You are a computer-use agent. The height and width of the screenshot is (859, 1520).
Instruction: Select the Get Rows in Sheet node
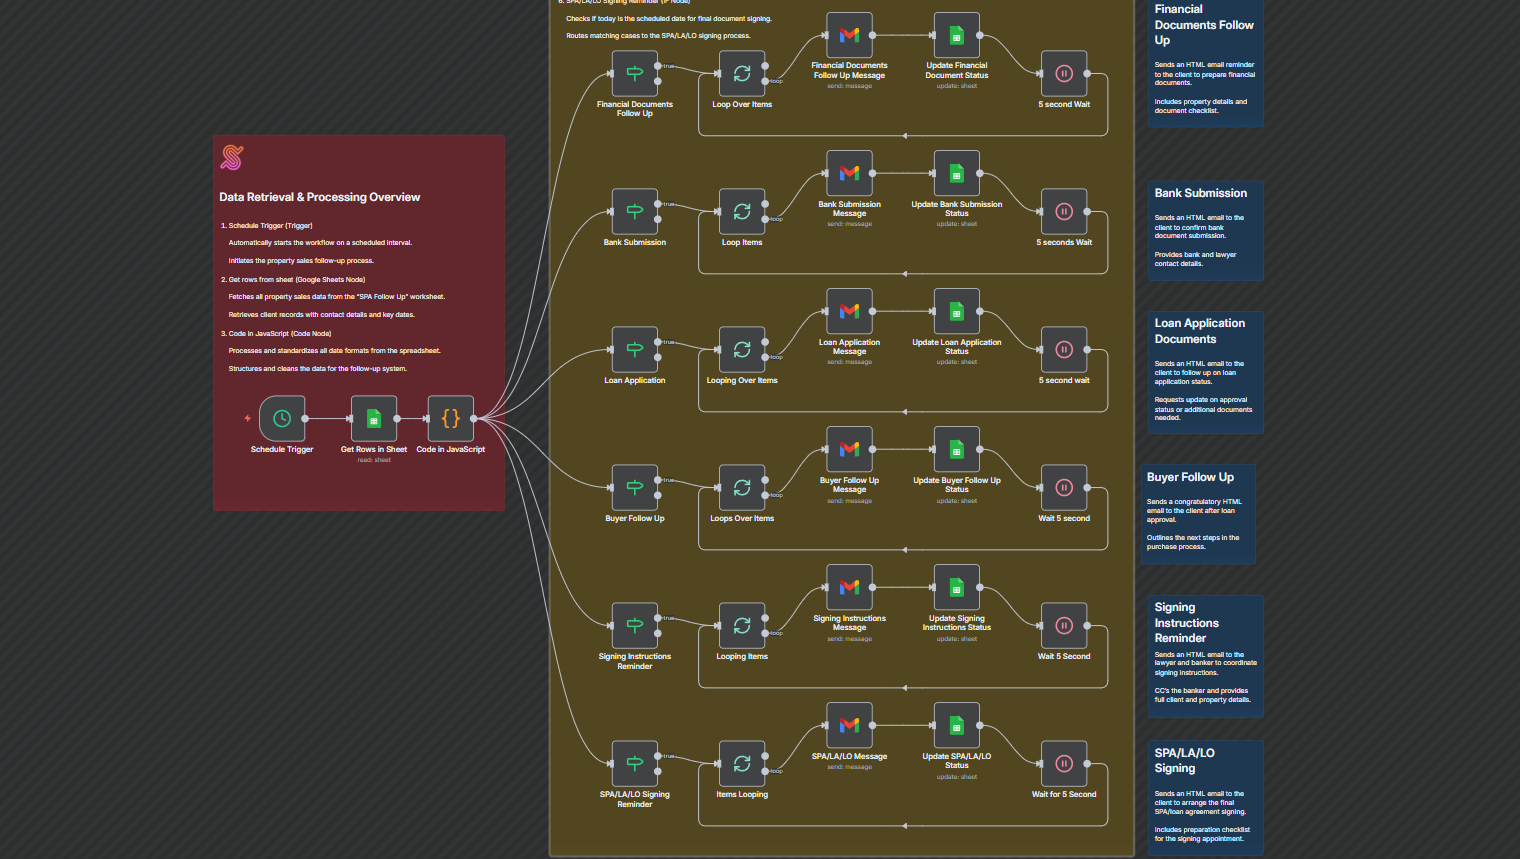click(x=374, y=419)
